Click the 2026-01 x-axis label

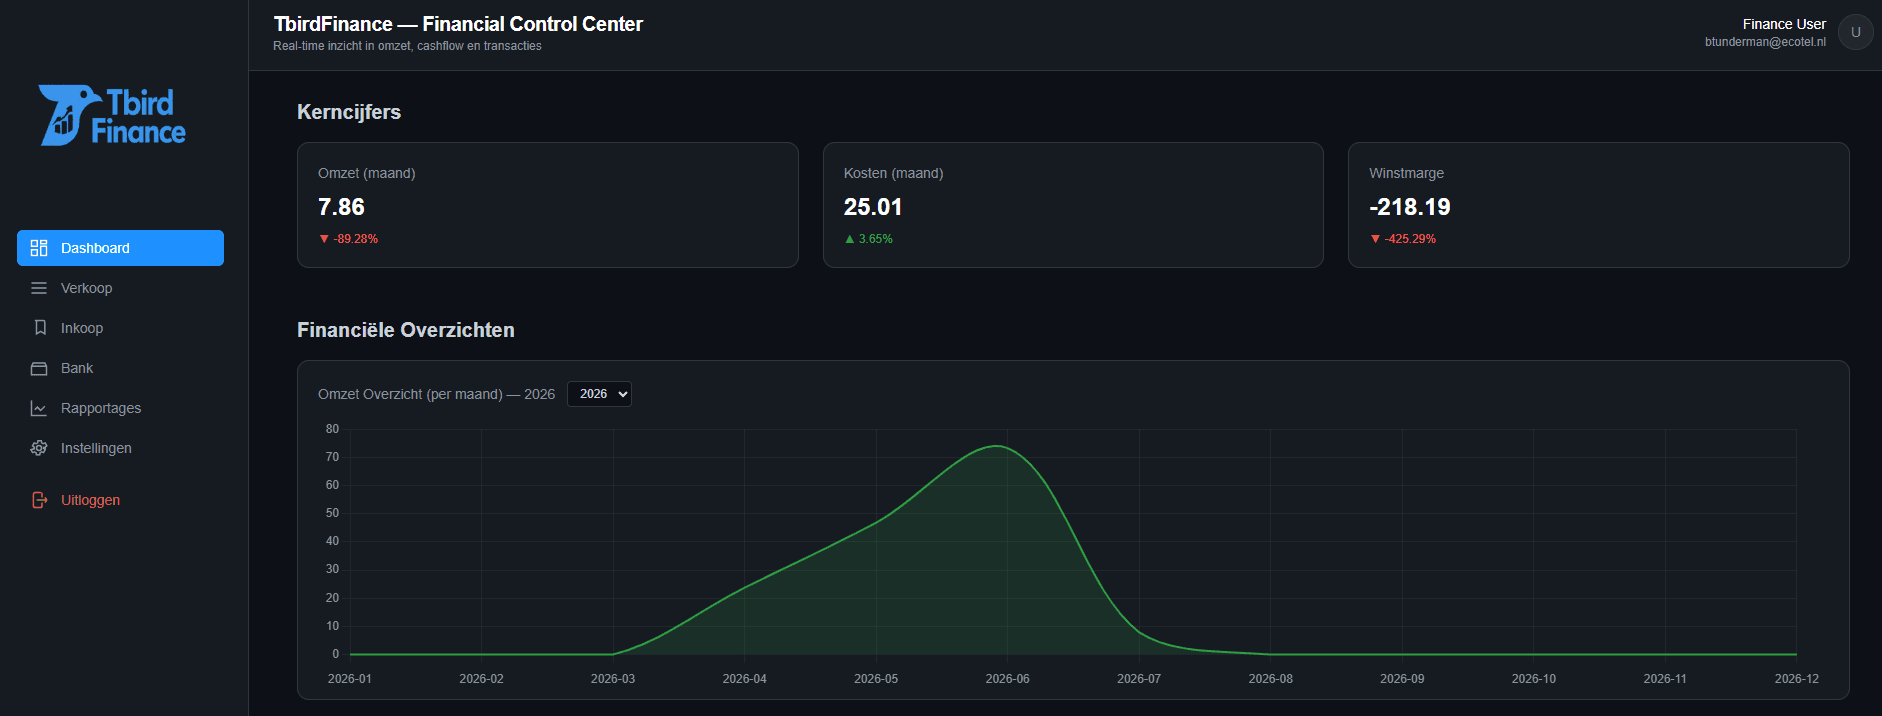(350, 679)
